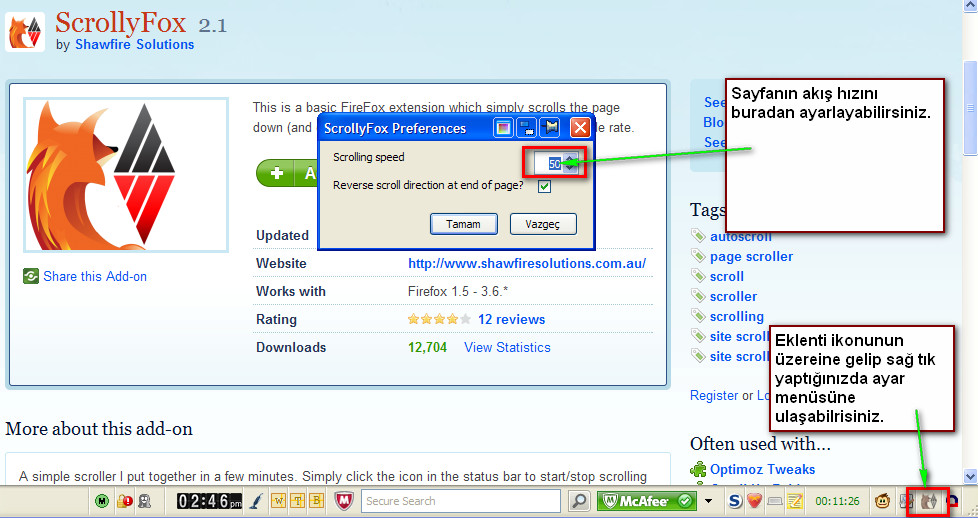Viewport: 978px width, 518px height.
Task: Decrease scrolling speed with spinner down arrow
Action: 569,168
